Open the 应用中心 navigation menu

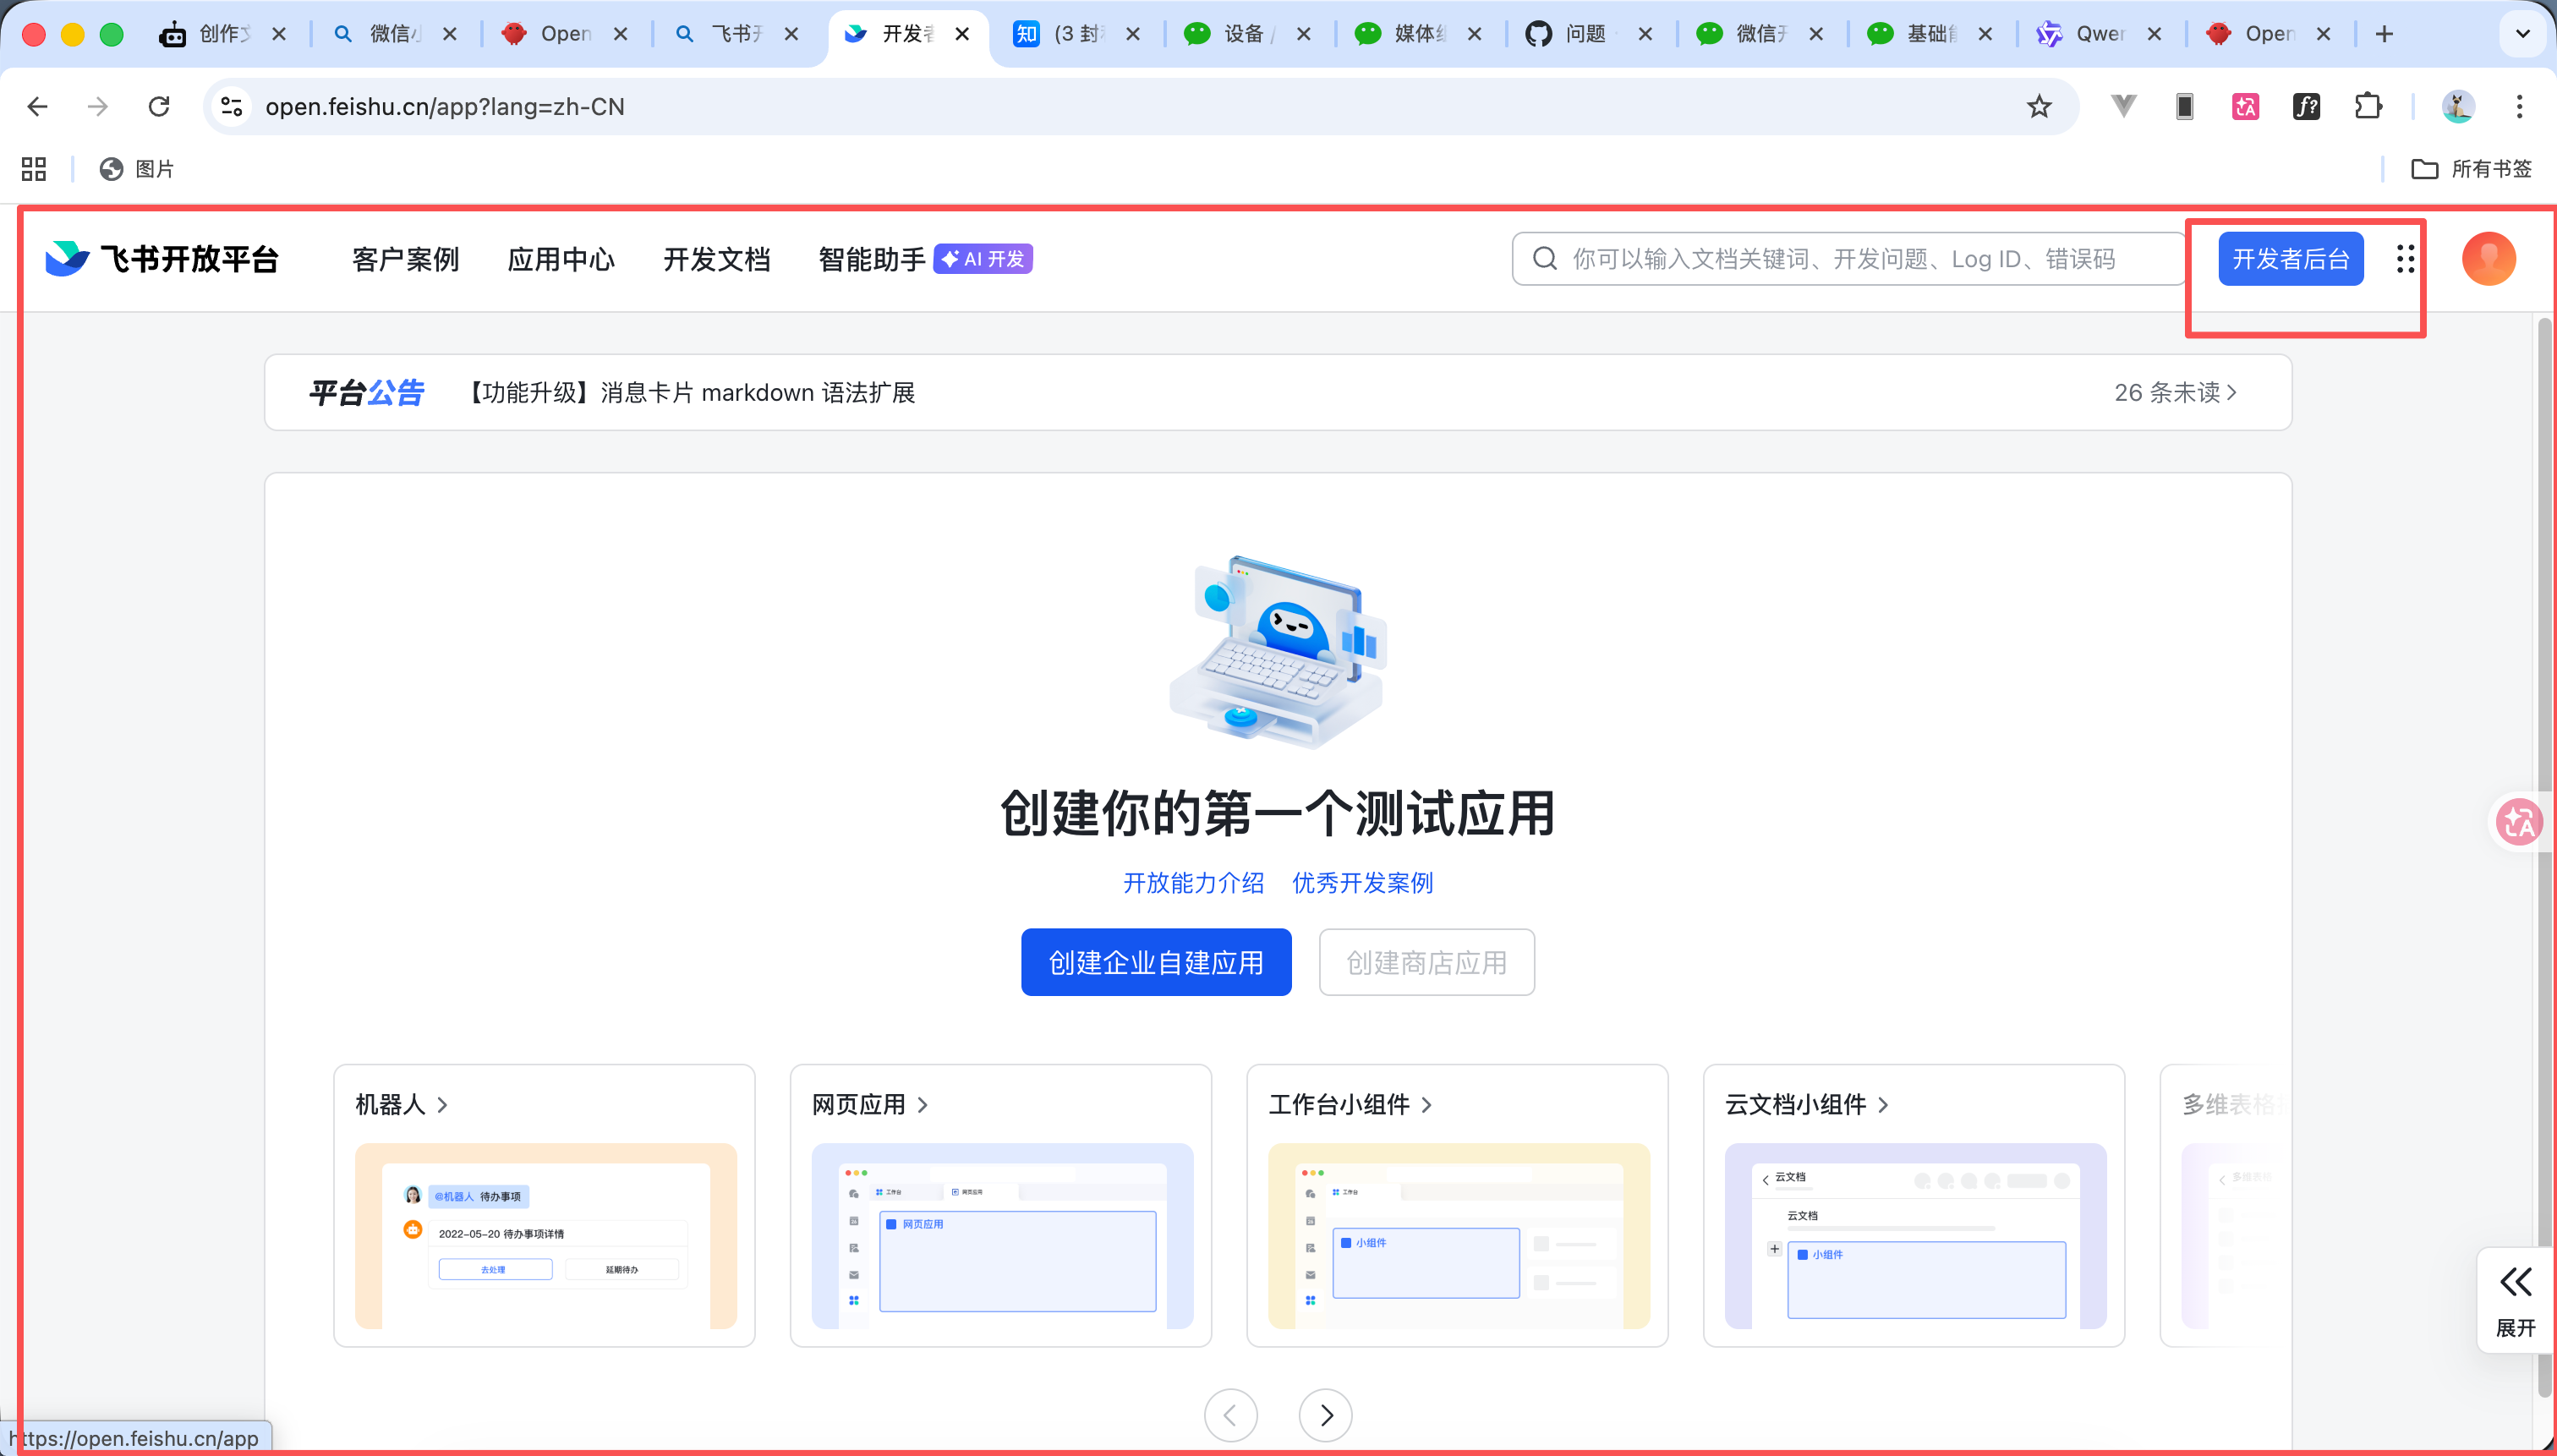[x=561, y=258]
